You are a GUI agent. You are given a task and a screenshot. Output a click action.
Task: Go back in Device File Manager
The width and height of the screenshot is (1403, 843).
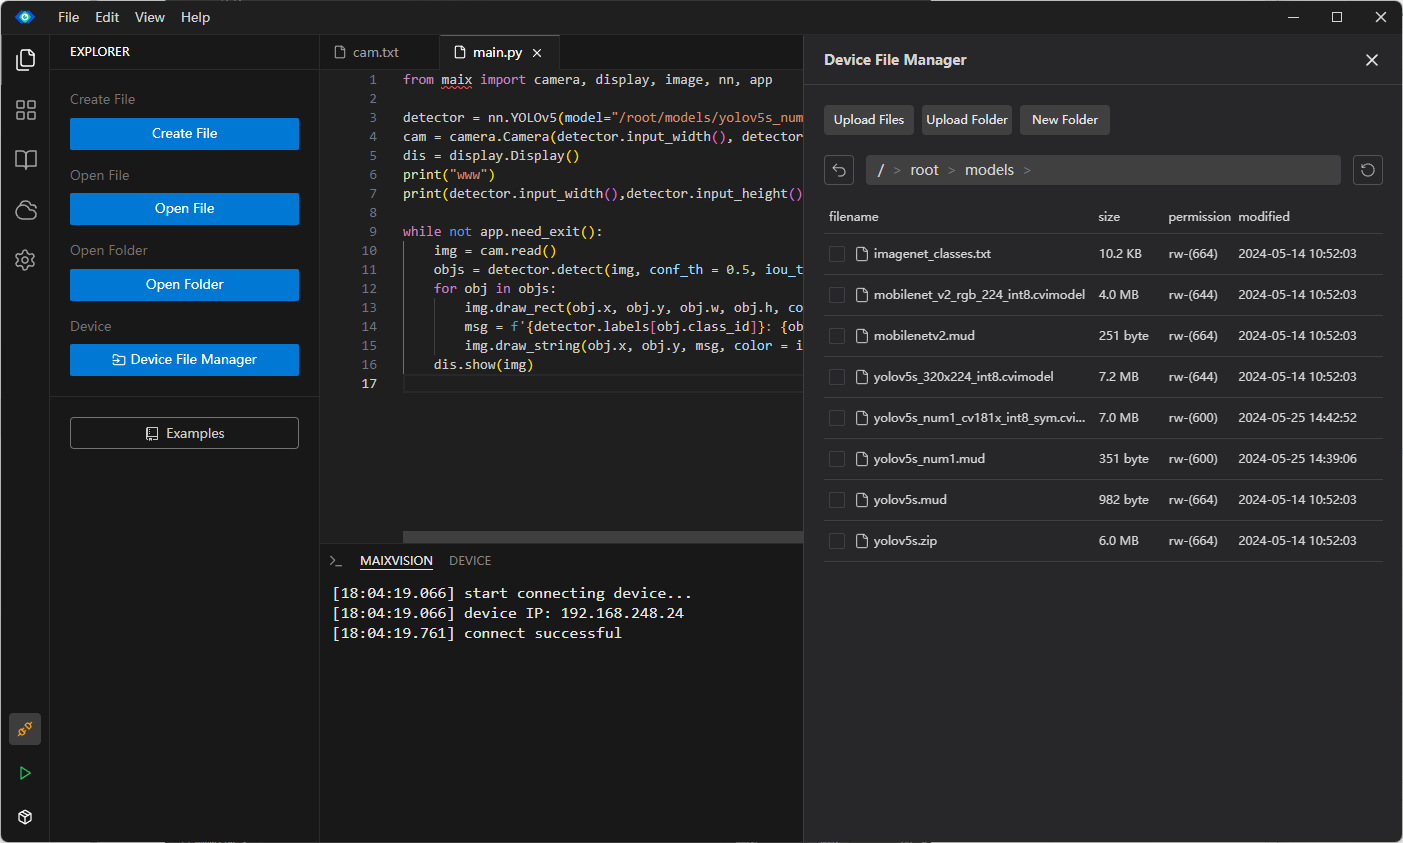pyautogui.click(x=839, y=170)
